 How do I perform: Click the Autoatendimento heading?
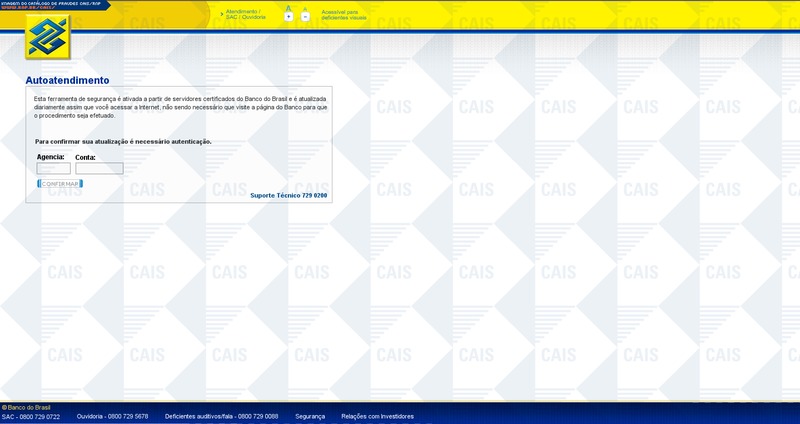coord(67,80)
